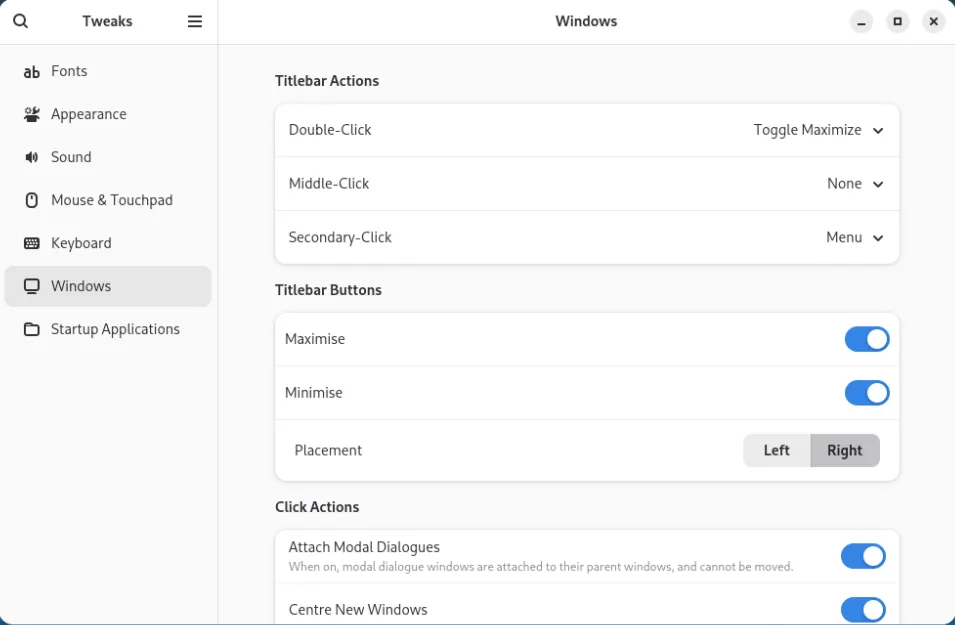Click the Sound speaker icon

click(32, 157)
